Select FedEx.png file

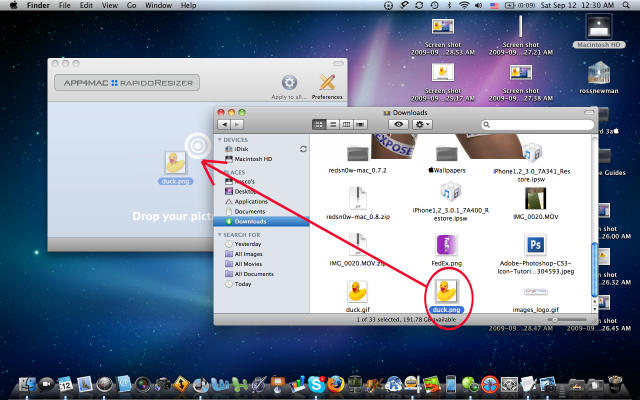click(447, 250)
